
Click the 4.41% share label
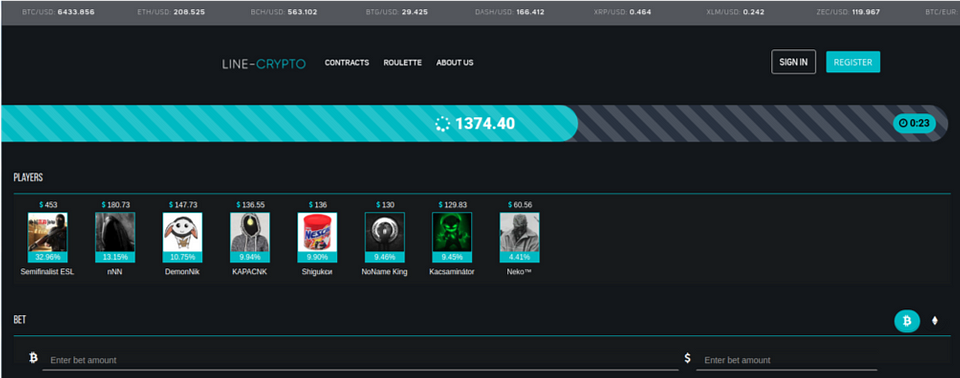click(520, 257)
